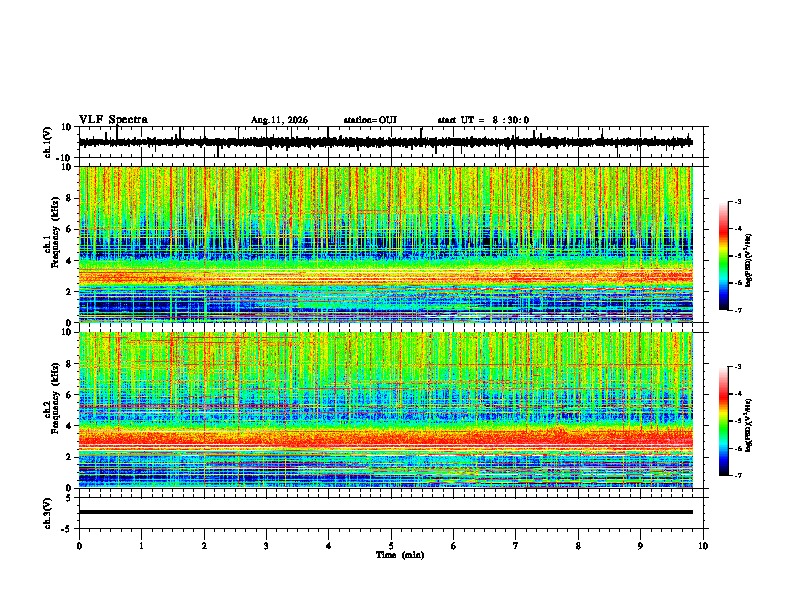792x612 pixels.
Task: Click the ch.1(V) waveform trace panel
Action: (x=393, y=142)
